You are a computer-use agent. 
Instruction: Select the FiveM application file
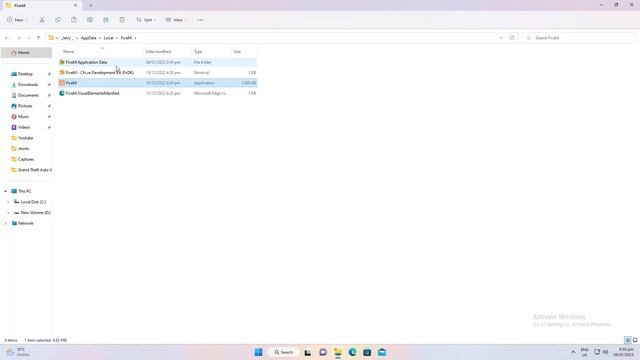(x=158, y=83)
